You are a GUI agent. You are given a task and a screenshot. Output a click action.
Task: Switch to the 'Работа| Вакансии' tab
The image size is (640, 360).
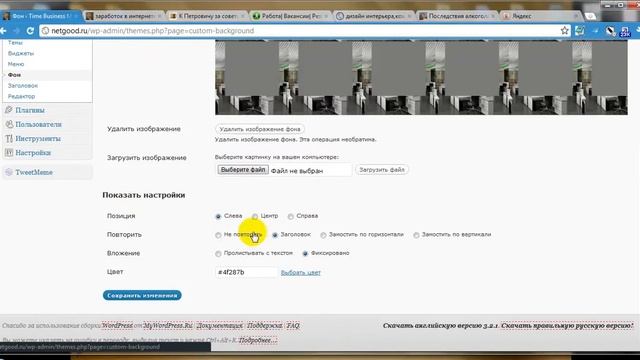click(291, 16)
